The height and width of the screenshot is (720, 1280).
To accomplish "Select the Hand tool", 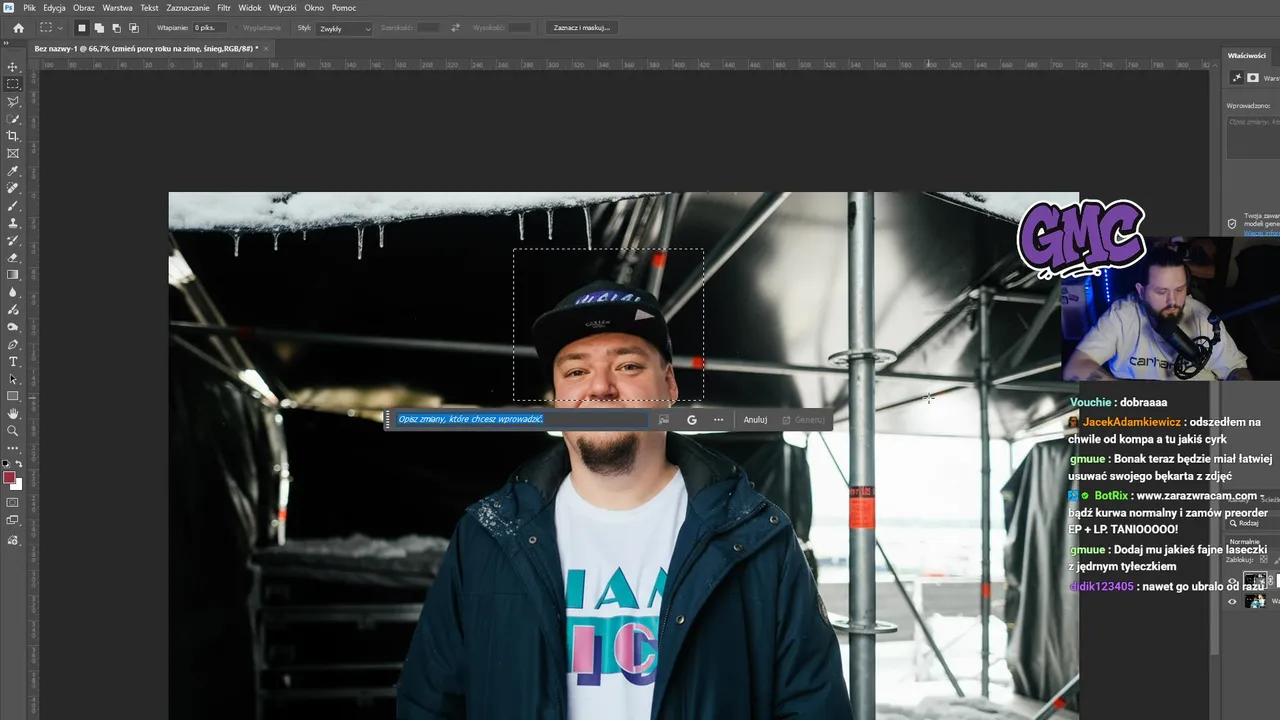I will (x=13, y=413).
